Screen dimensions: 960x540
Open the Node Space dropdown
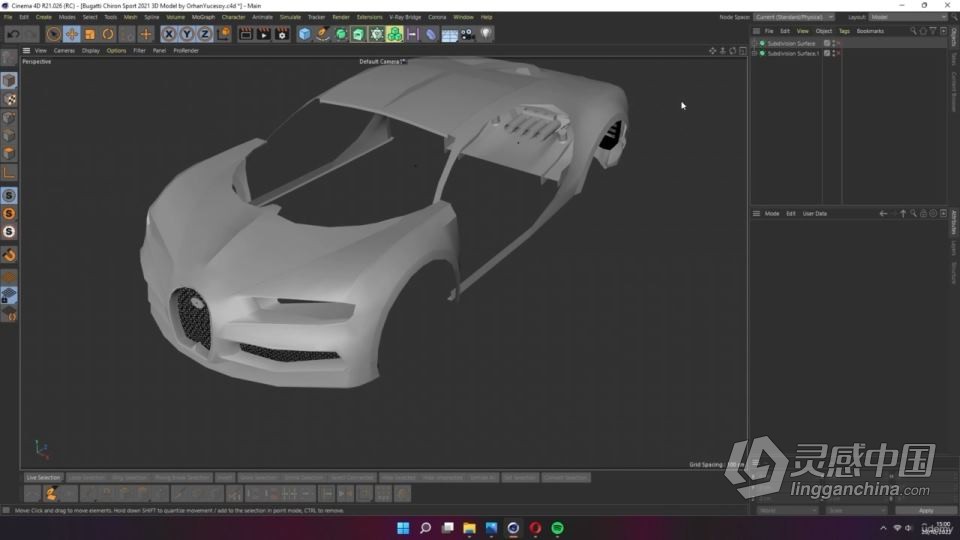[794, 17]
